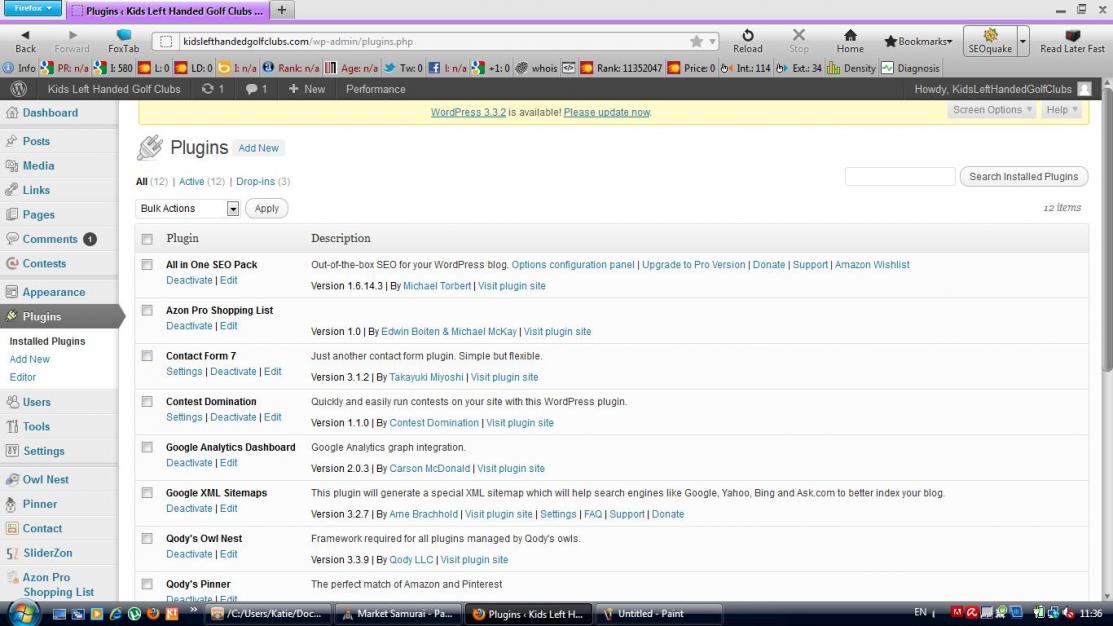Tick the select-all plugins checkbox in header

(147, 239)
